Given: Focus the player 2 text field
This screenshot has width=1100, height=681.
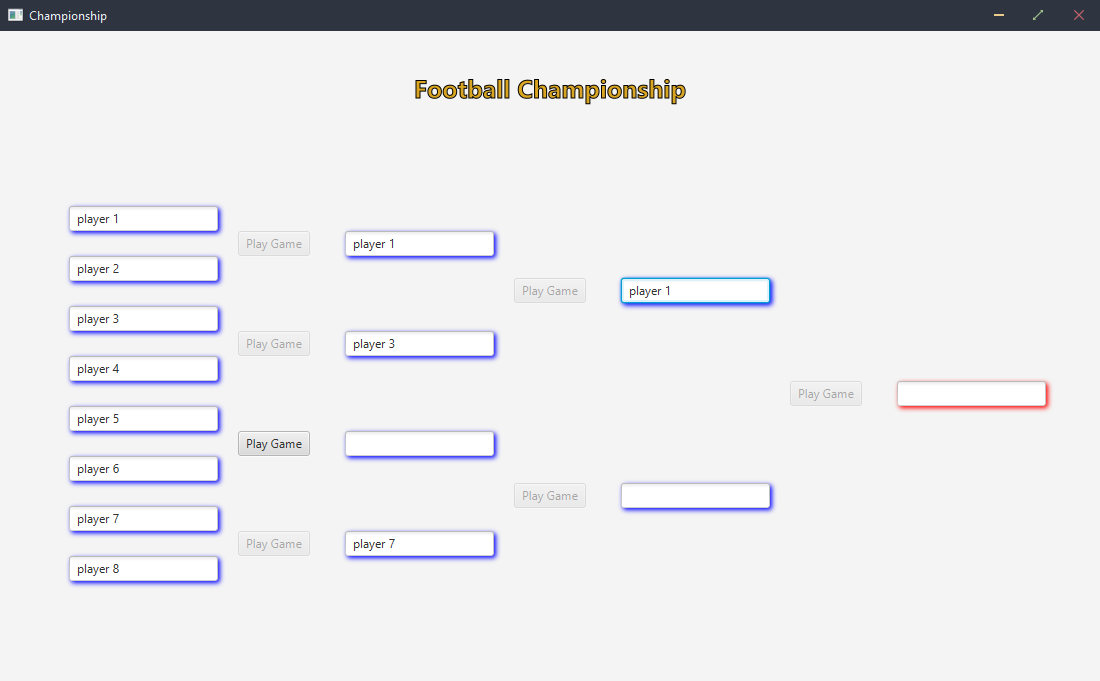Looking at the screenshot, I should coord(144,269).
